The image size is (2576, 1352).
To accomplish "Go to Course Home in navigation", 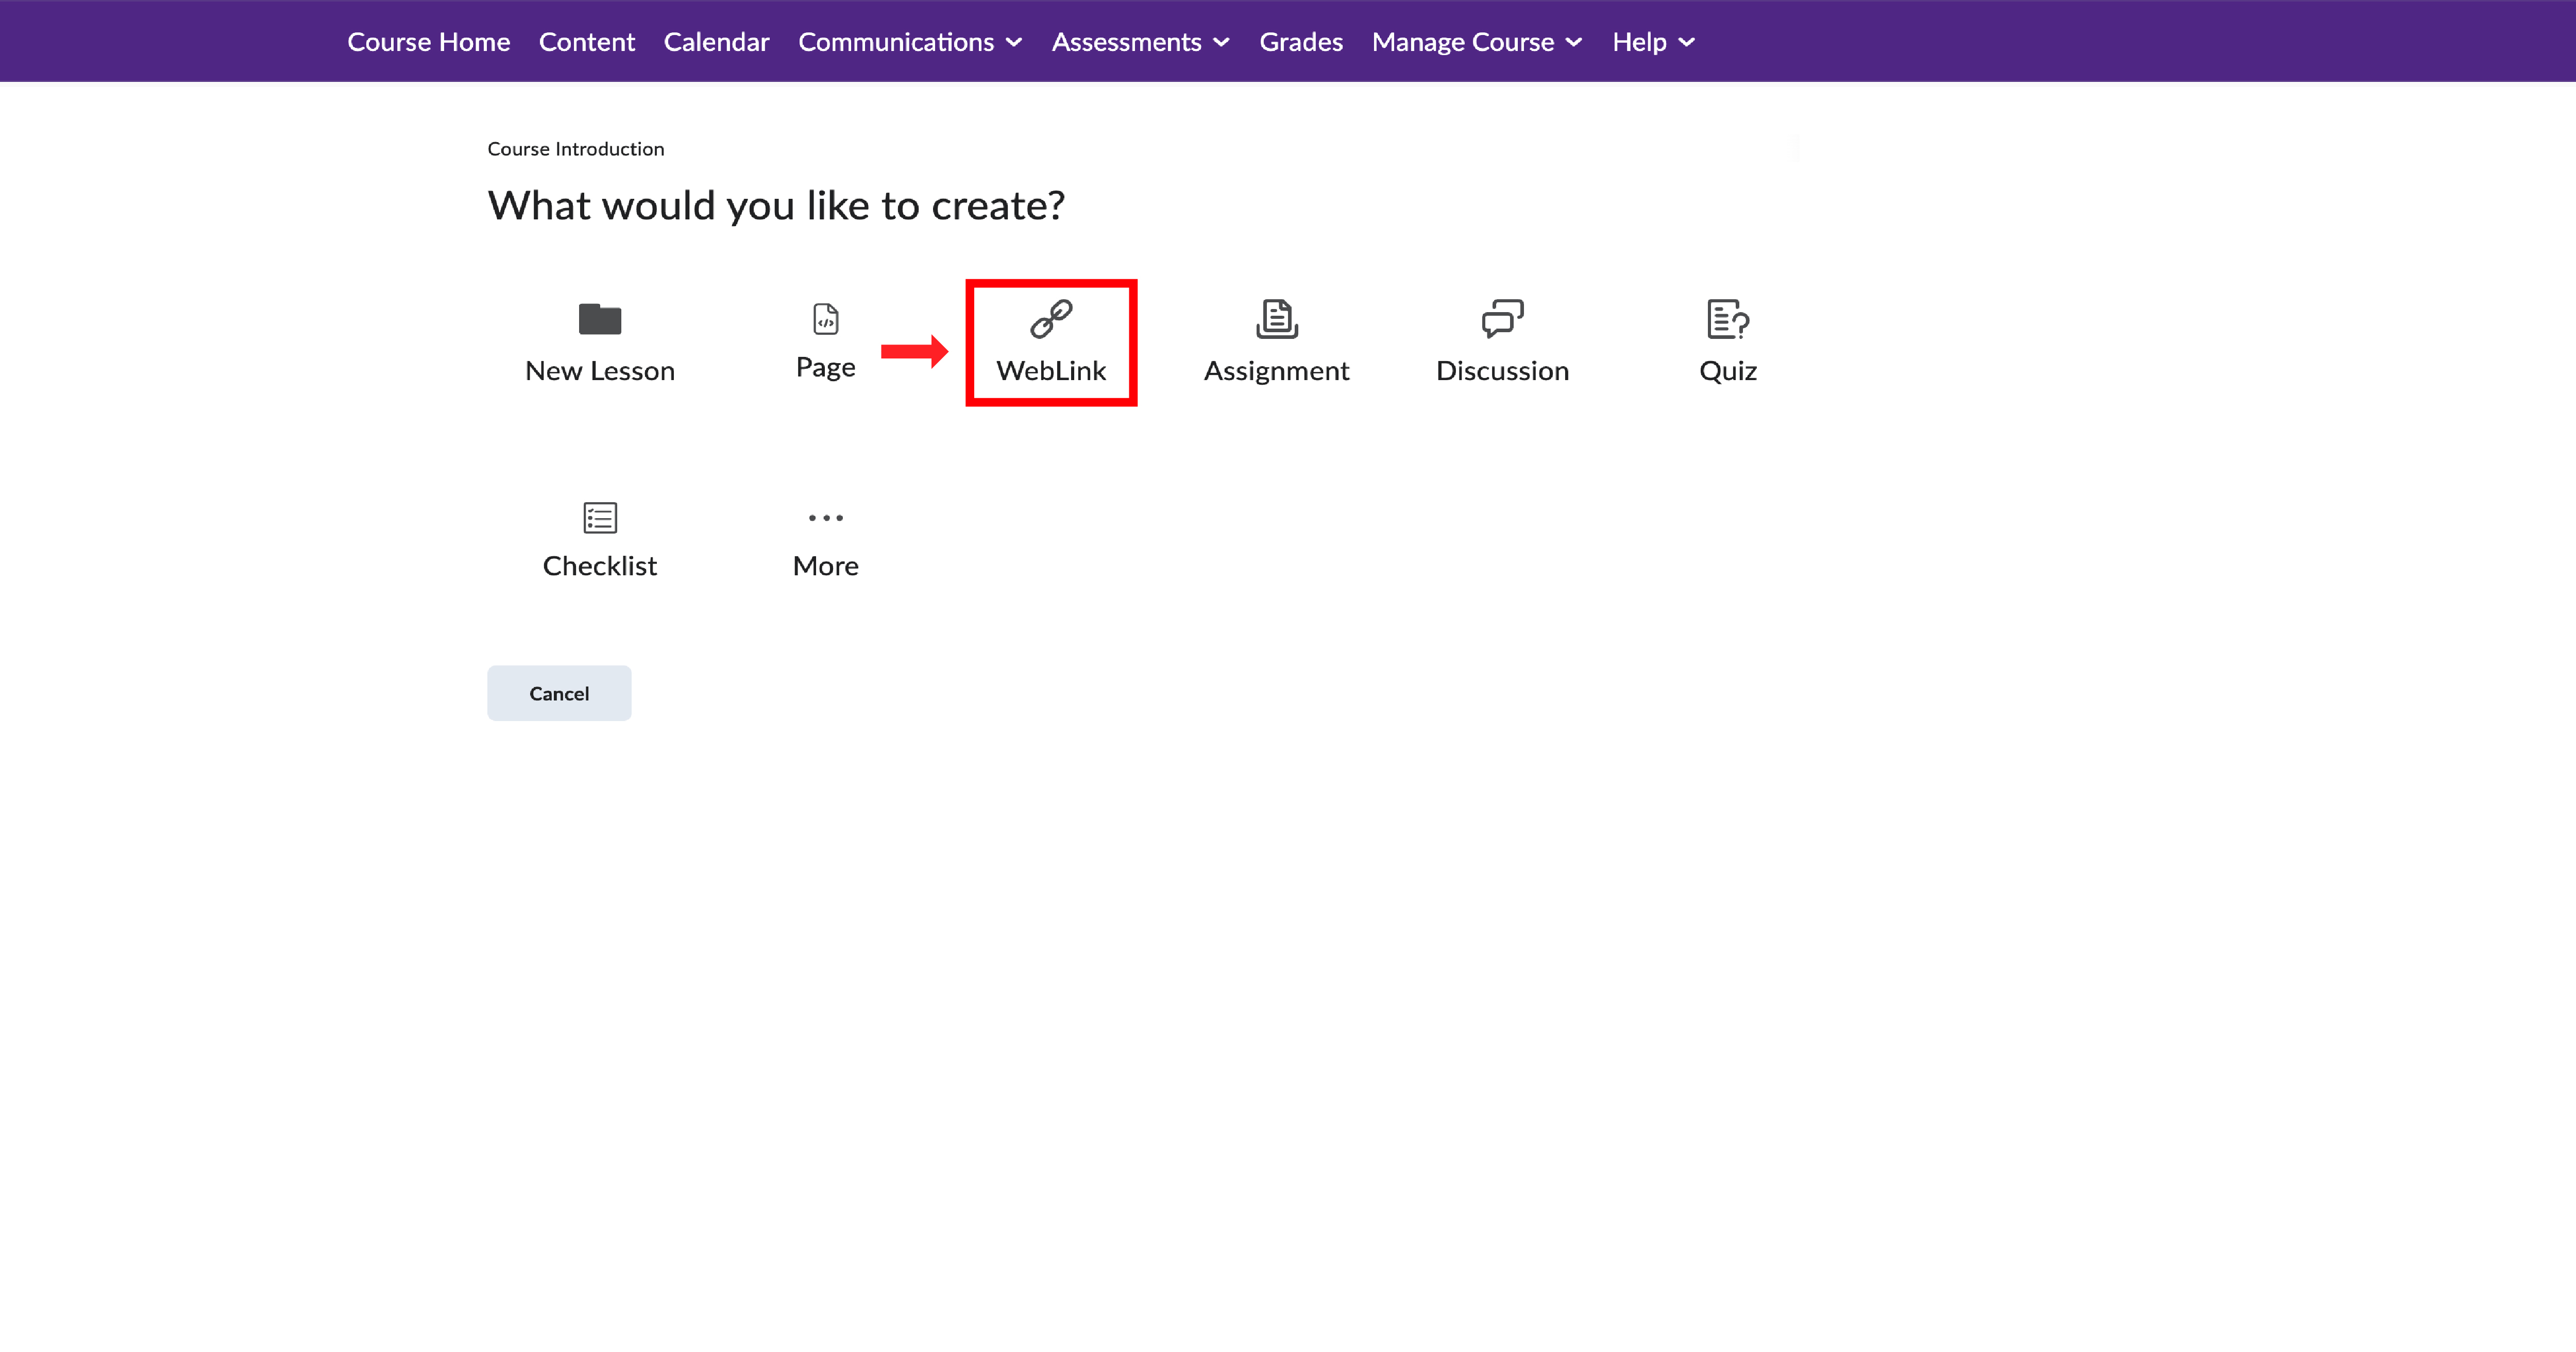I will tap(428, 41).
